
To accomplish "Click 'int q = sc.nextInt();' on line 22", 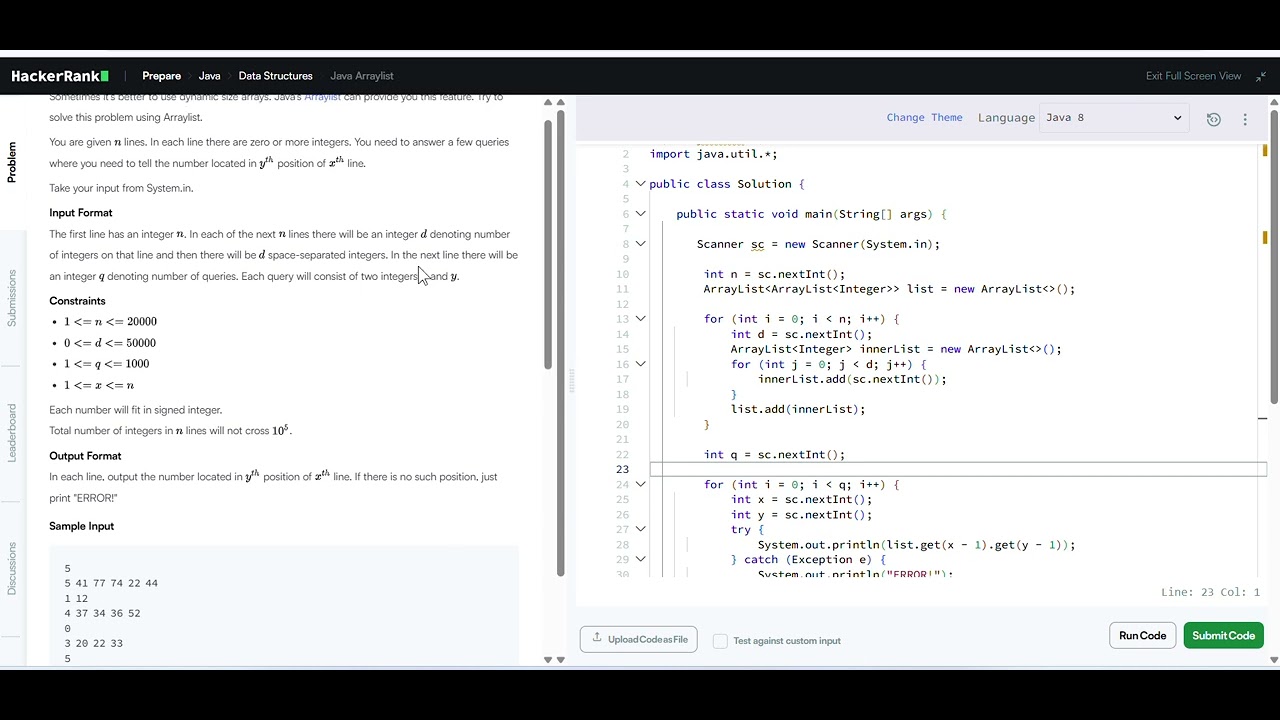I will [x=774, y=454].
